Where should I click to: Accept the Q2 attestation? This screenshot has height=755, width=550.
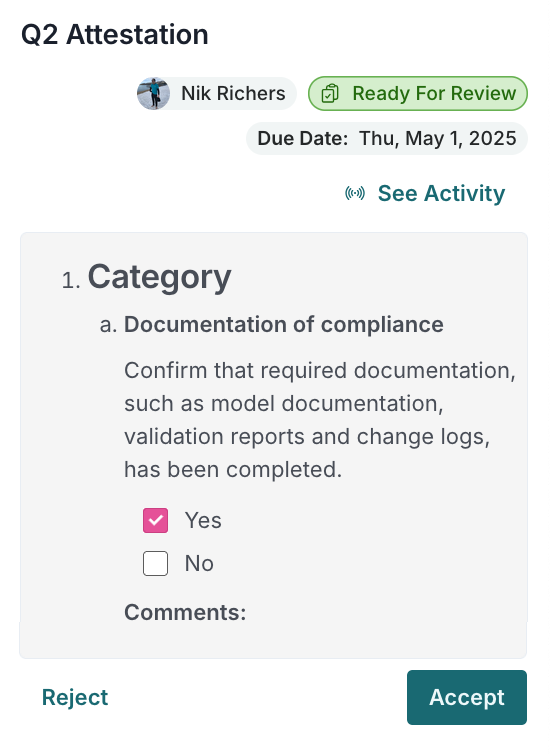tap(467, 697)
